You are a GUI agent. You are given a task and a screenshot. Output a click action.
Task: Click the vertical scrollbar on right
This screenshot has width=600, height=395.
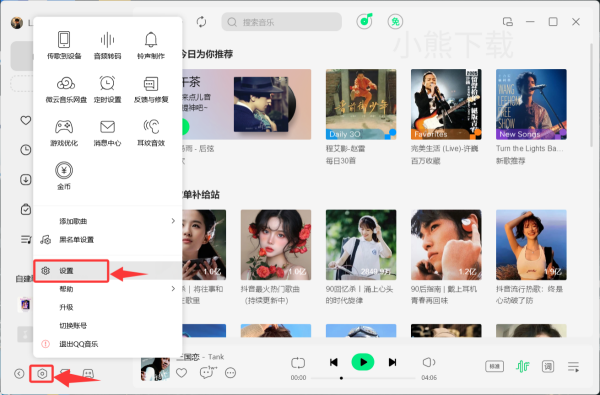[x=592, y=95]
